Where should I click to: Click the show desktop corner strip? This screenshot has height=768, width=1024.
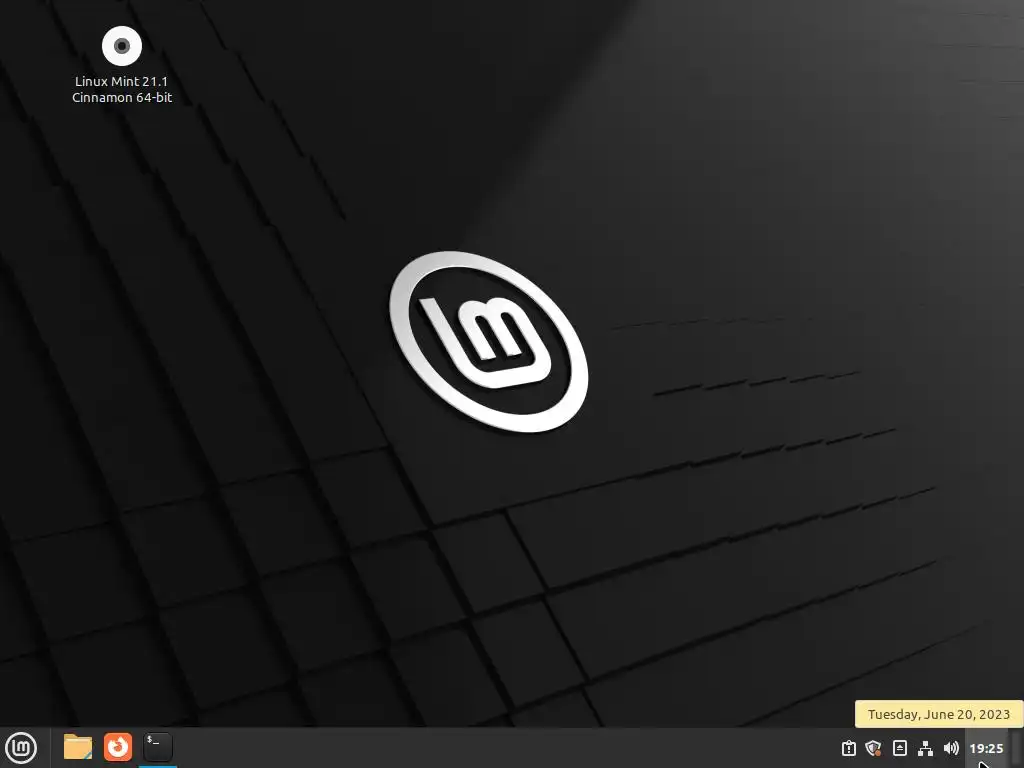point(1017,748)
